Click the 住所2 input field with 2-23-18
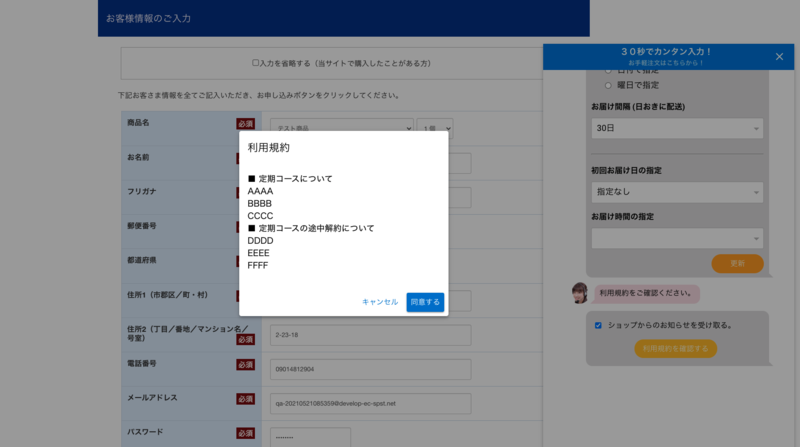The width and height of the screenshot is (800, 447). coord(370,335)
